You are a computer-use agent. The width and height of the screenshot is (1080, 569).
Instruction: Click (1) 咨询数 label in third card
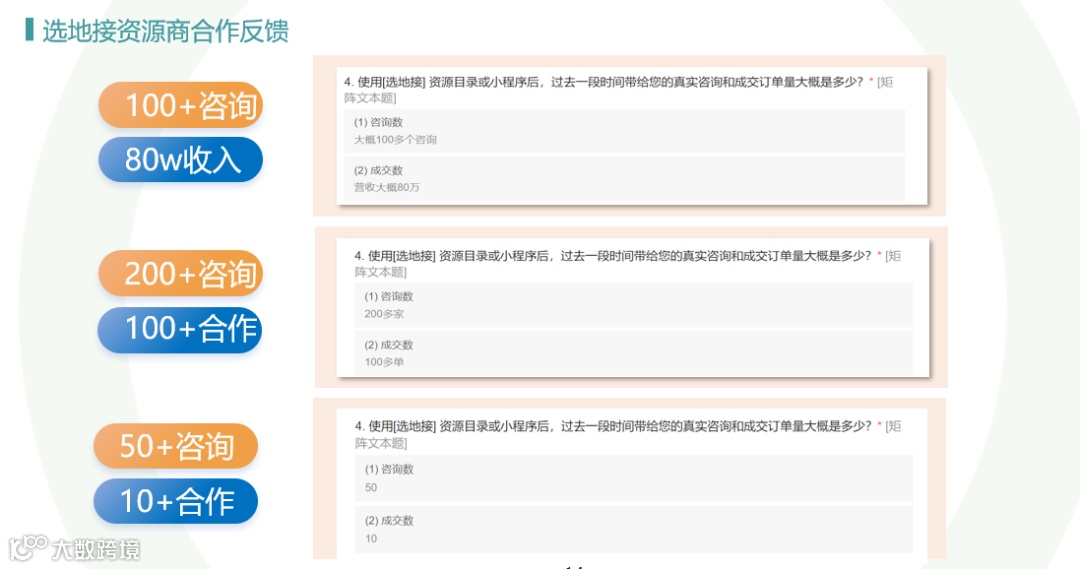[x=389, y=470]
